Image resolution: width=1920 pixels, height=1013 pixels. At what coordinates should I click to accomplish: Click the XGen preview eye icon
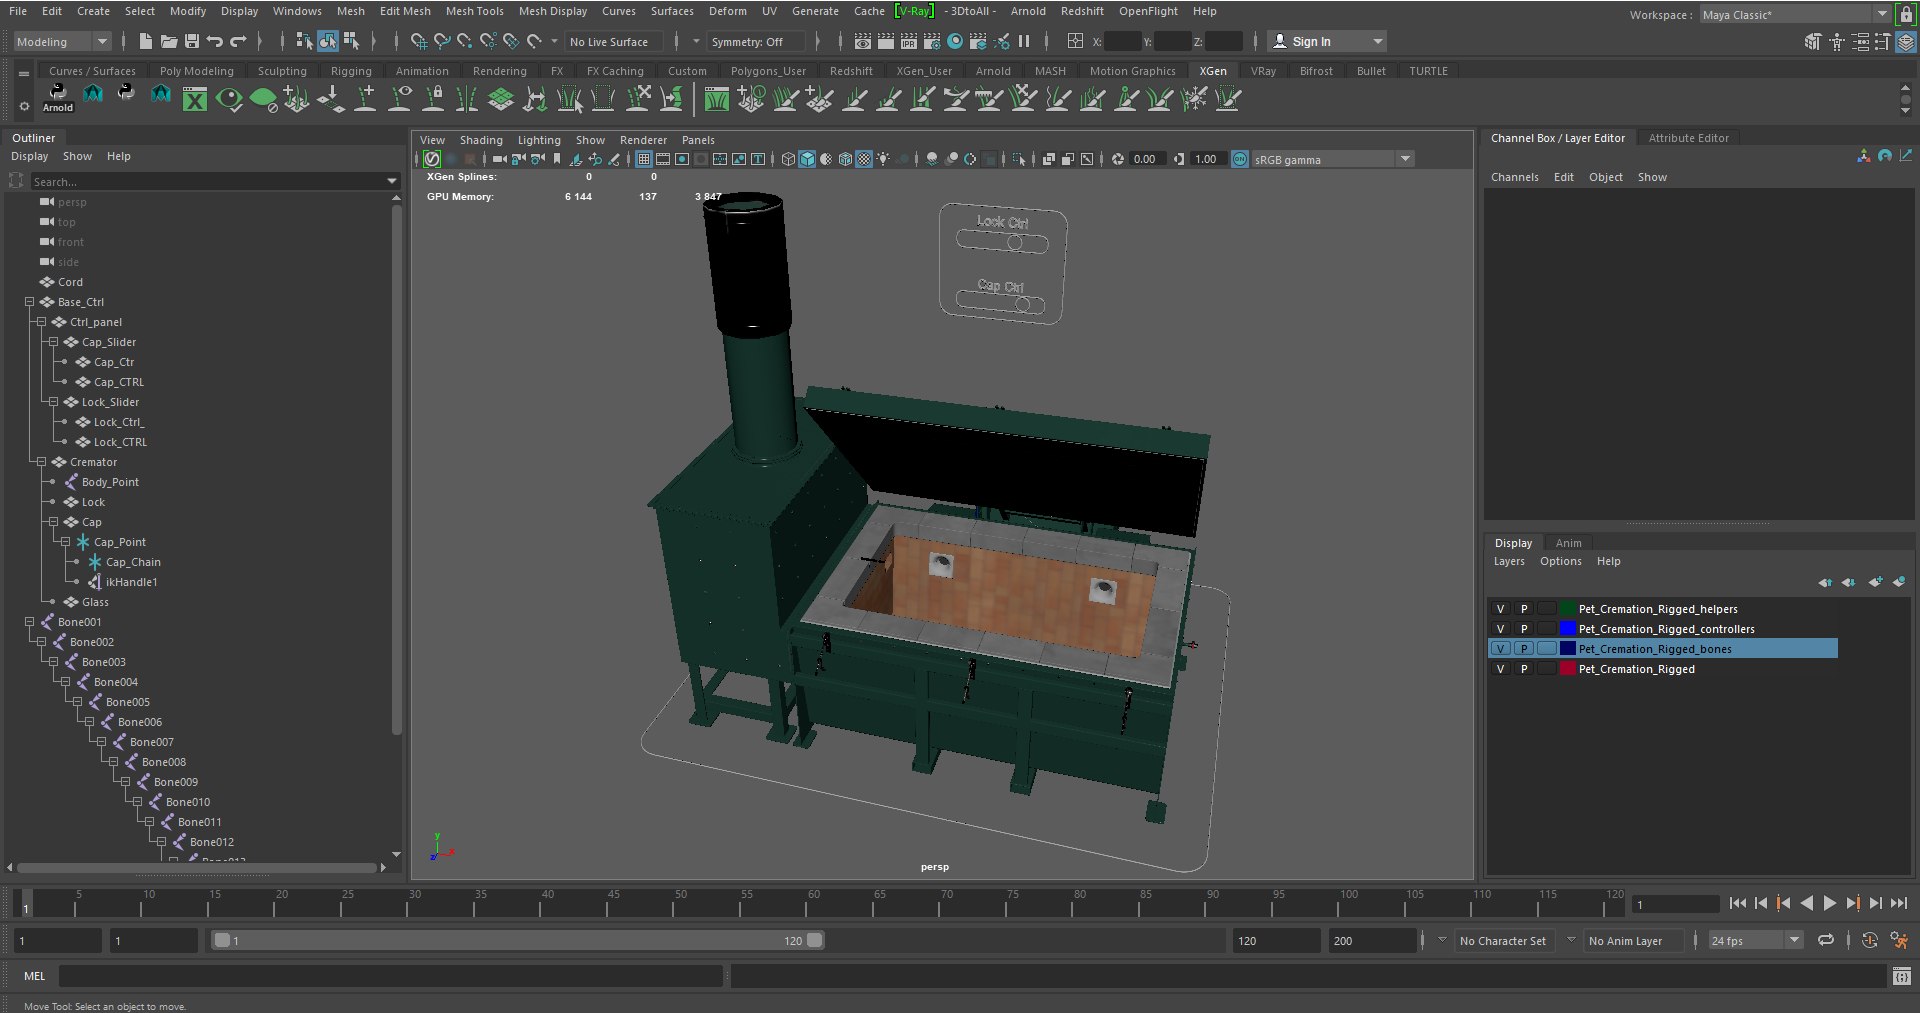click(x=229, y=99)
